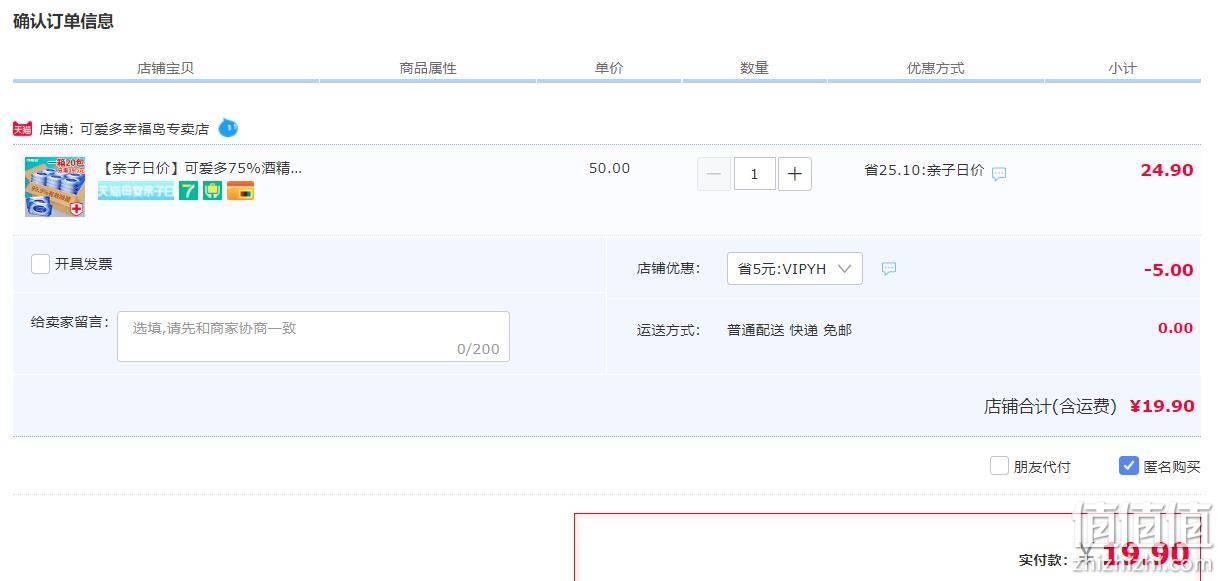Image resolution: width=1222 pixels, height=581 pixels.
Task: Click the subtotal amount 24.90
Action: click(x=1167, y=170)
